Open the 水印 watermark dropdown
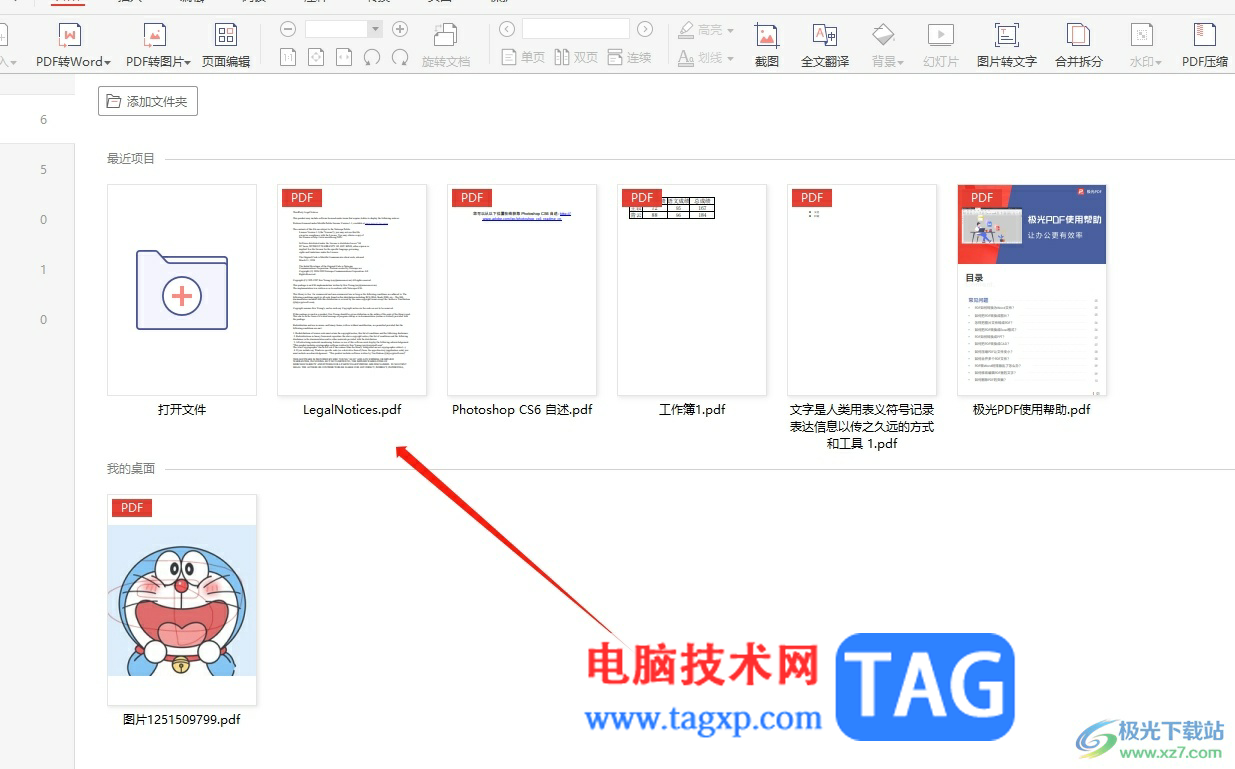This screenshot has height=769, width=1235. 1145,45
